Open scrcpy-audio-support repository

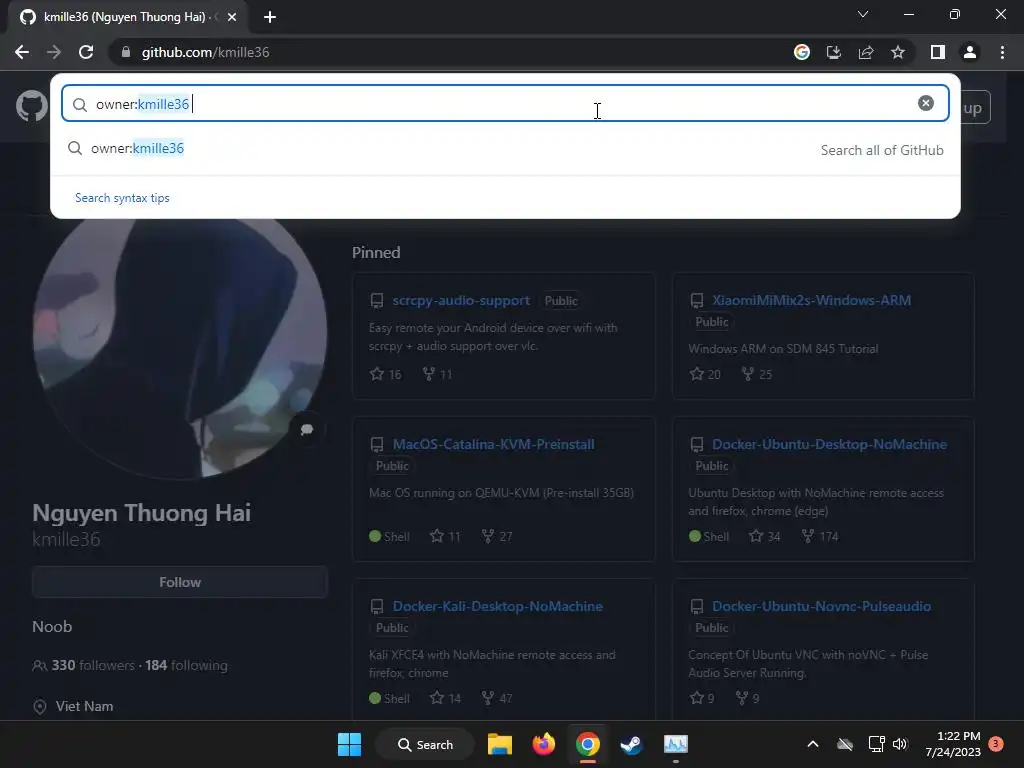click(461, 300)
